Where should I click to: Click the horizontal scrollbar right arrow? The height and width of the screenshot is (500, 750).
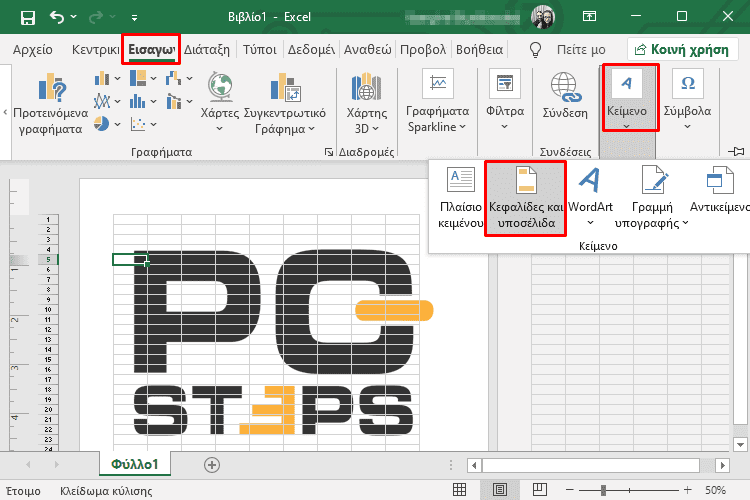pyautogui.click(x=723, y=465)
